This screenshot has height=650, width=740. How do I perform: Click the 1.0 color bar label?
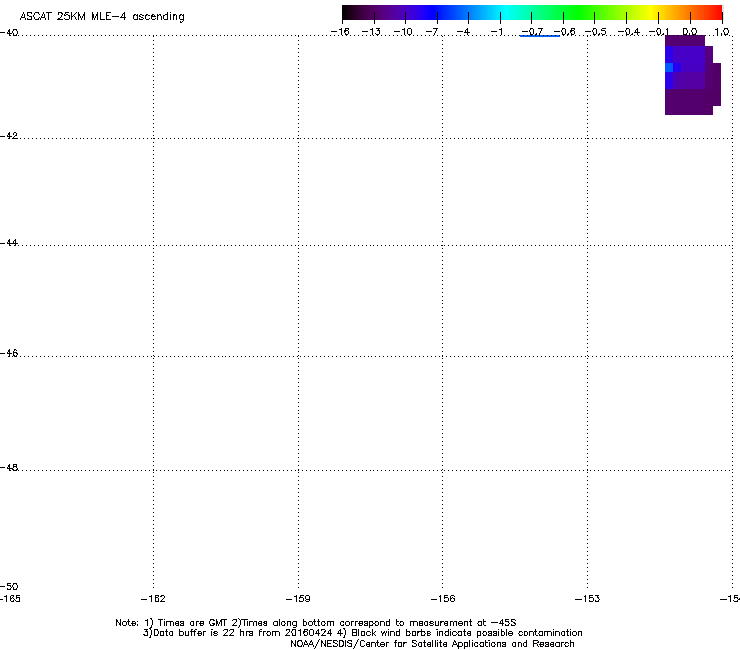click(722, 32)
